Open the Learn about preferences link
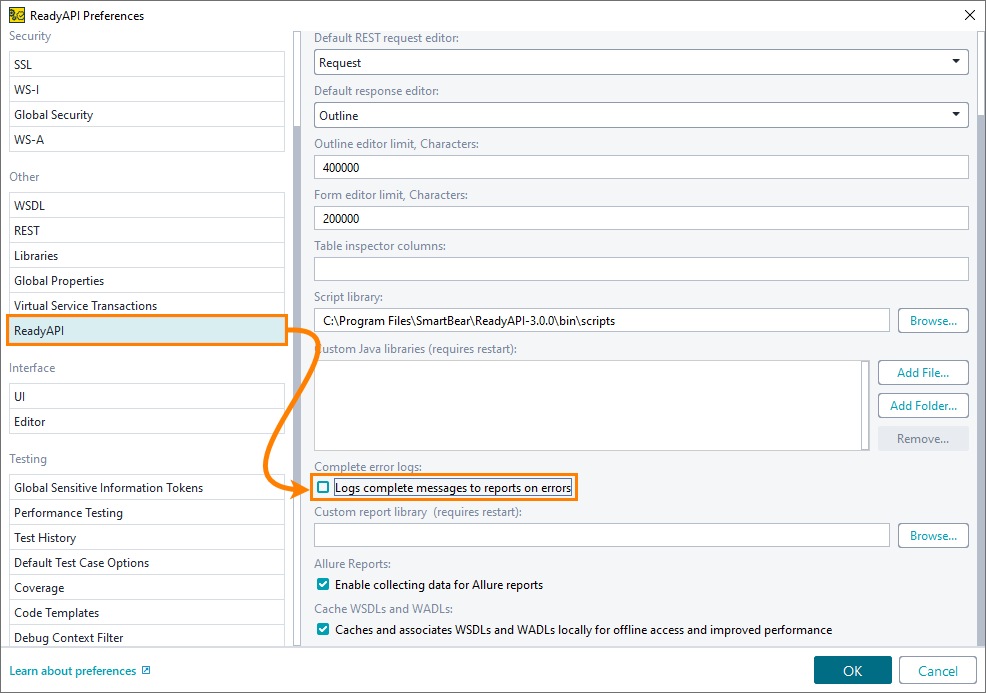Screen dimensions: 986x693 pos(74,670)
